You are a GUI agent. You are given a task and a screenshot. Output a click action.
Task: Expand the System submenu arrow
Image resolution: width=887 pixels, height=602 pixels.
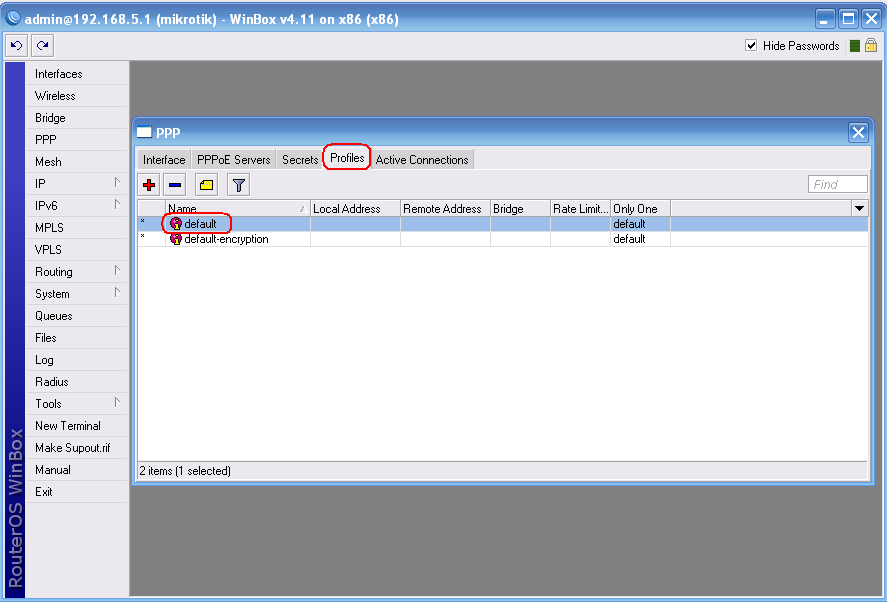point(117,293)
